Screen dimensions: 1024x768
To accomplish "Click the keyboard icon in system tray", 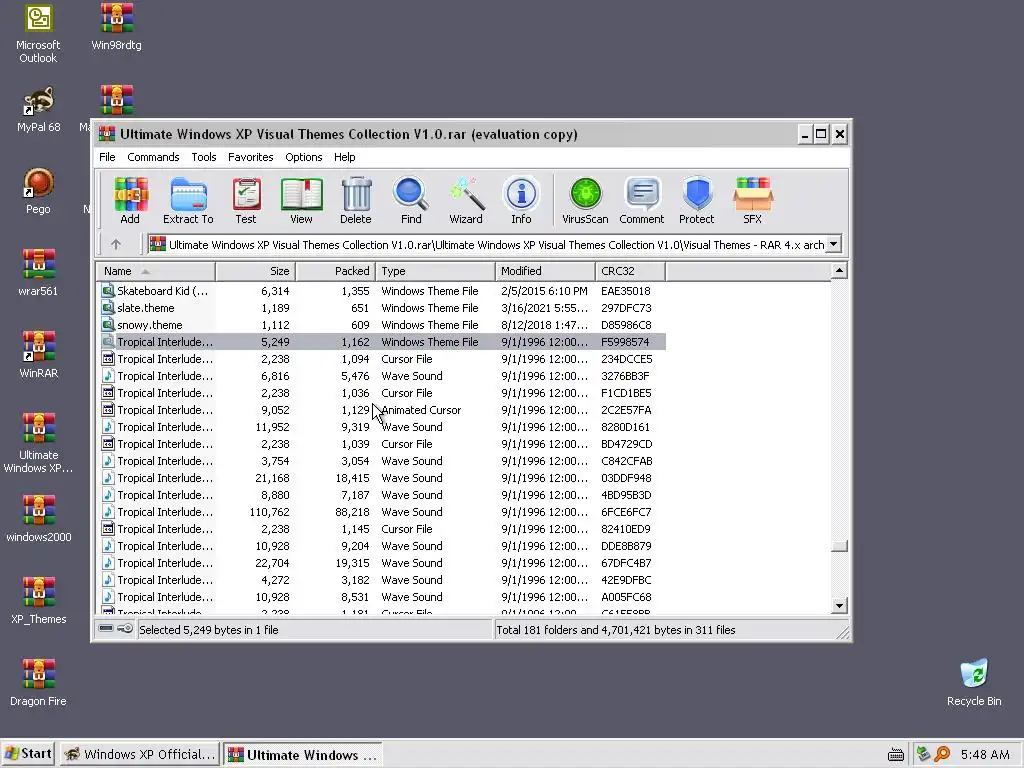I will (896, 755).
